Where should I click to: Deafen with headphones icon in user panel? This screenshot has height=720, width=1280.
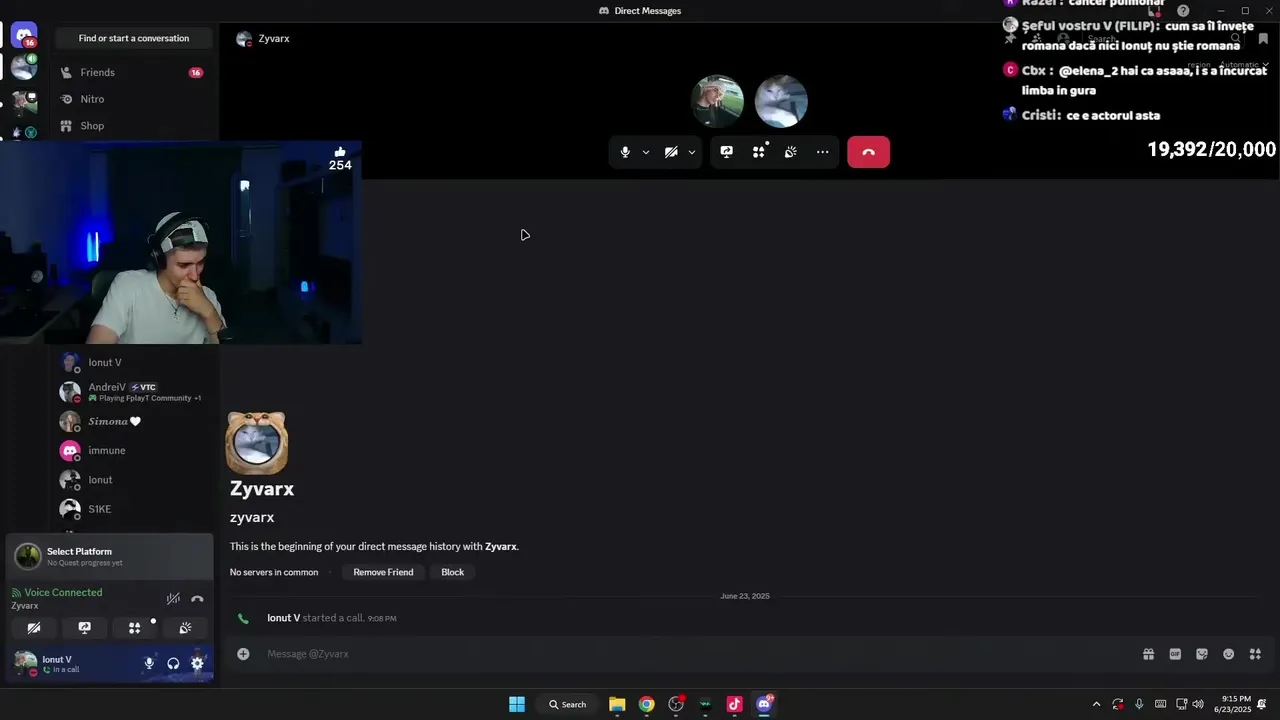[173, 663]
